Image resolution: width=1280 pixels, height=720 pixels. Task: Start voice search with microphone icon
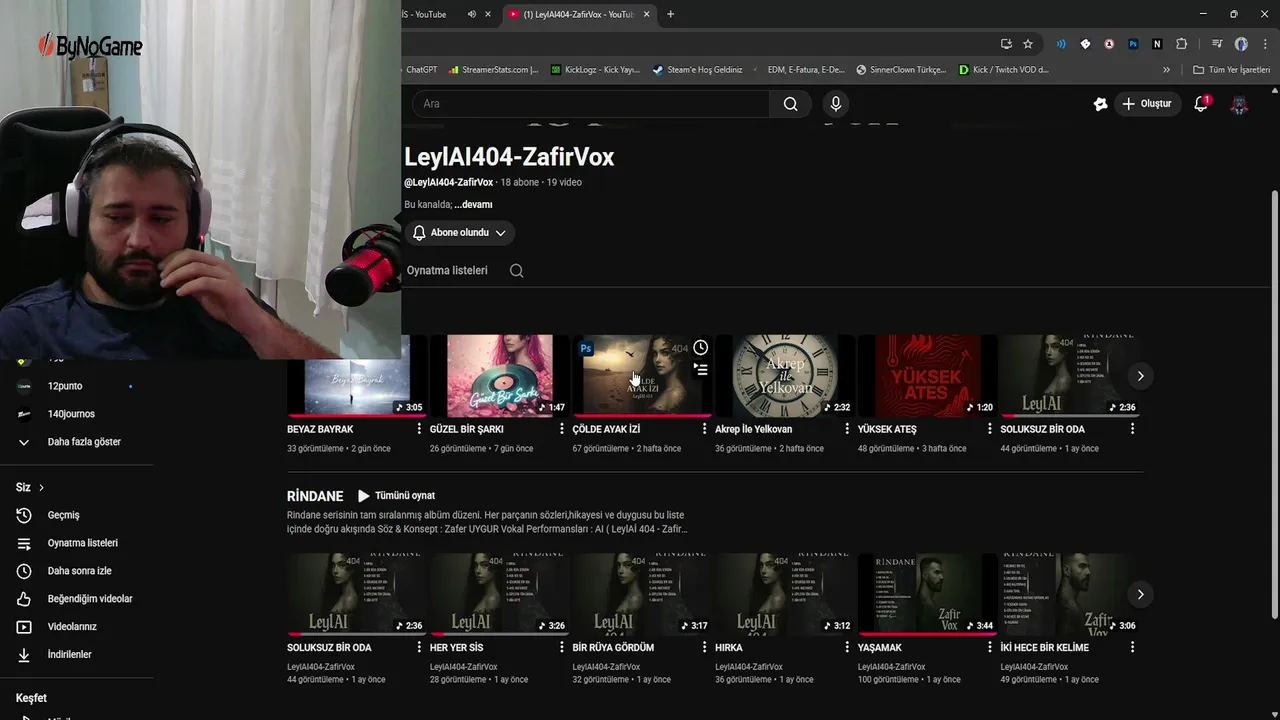tap(836, 104)
